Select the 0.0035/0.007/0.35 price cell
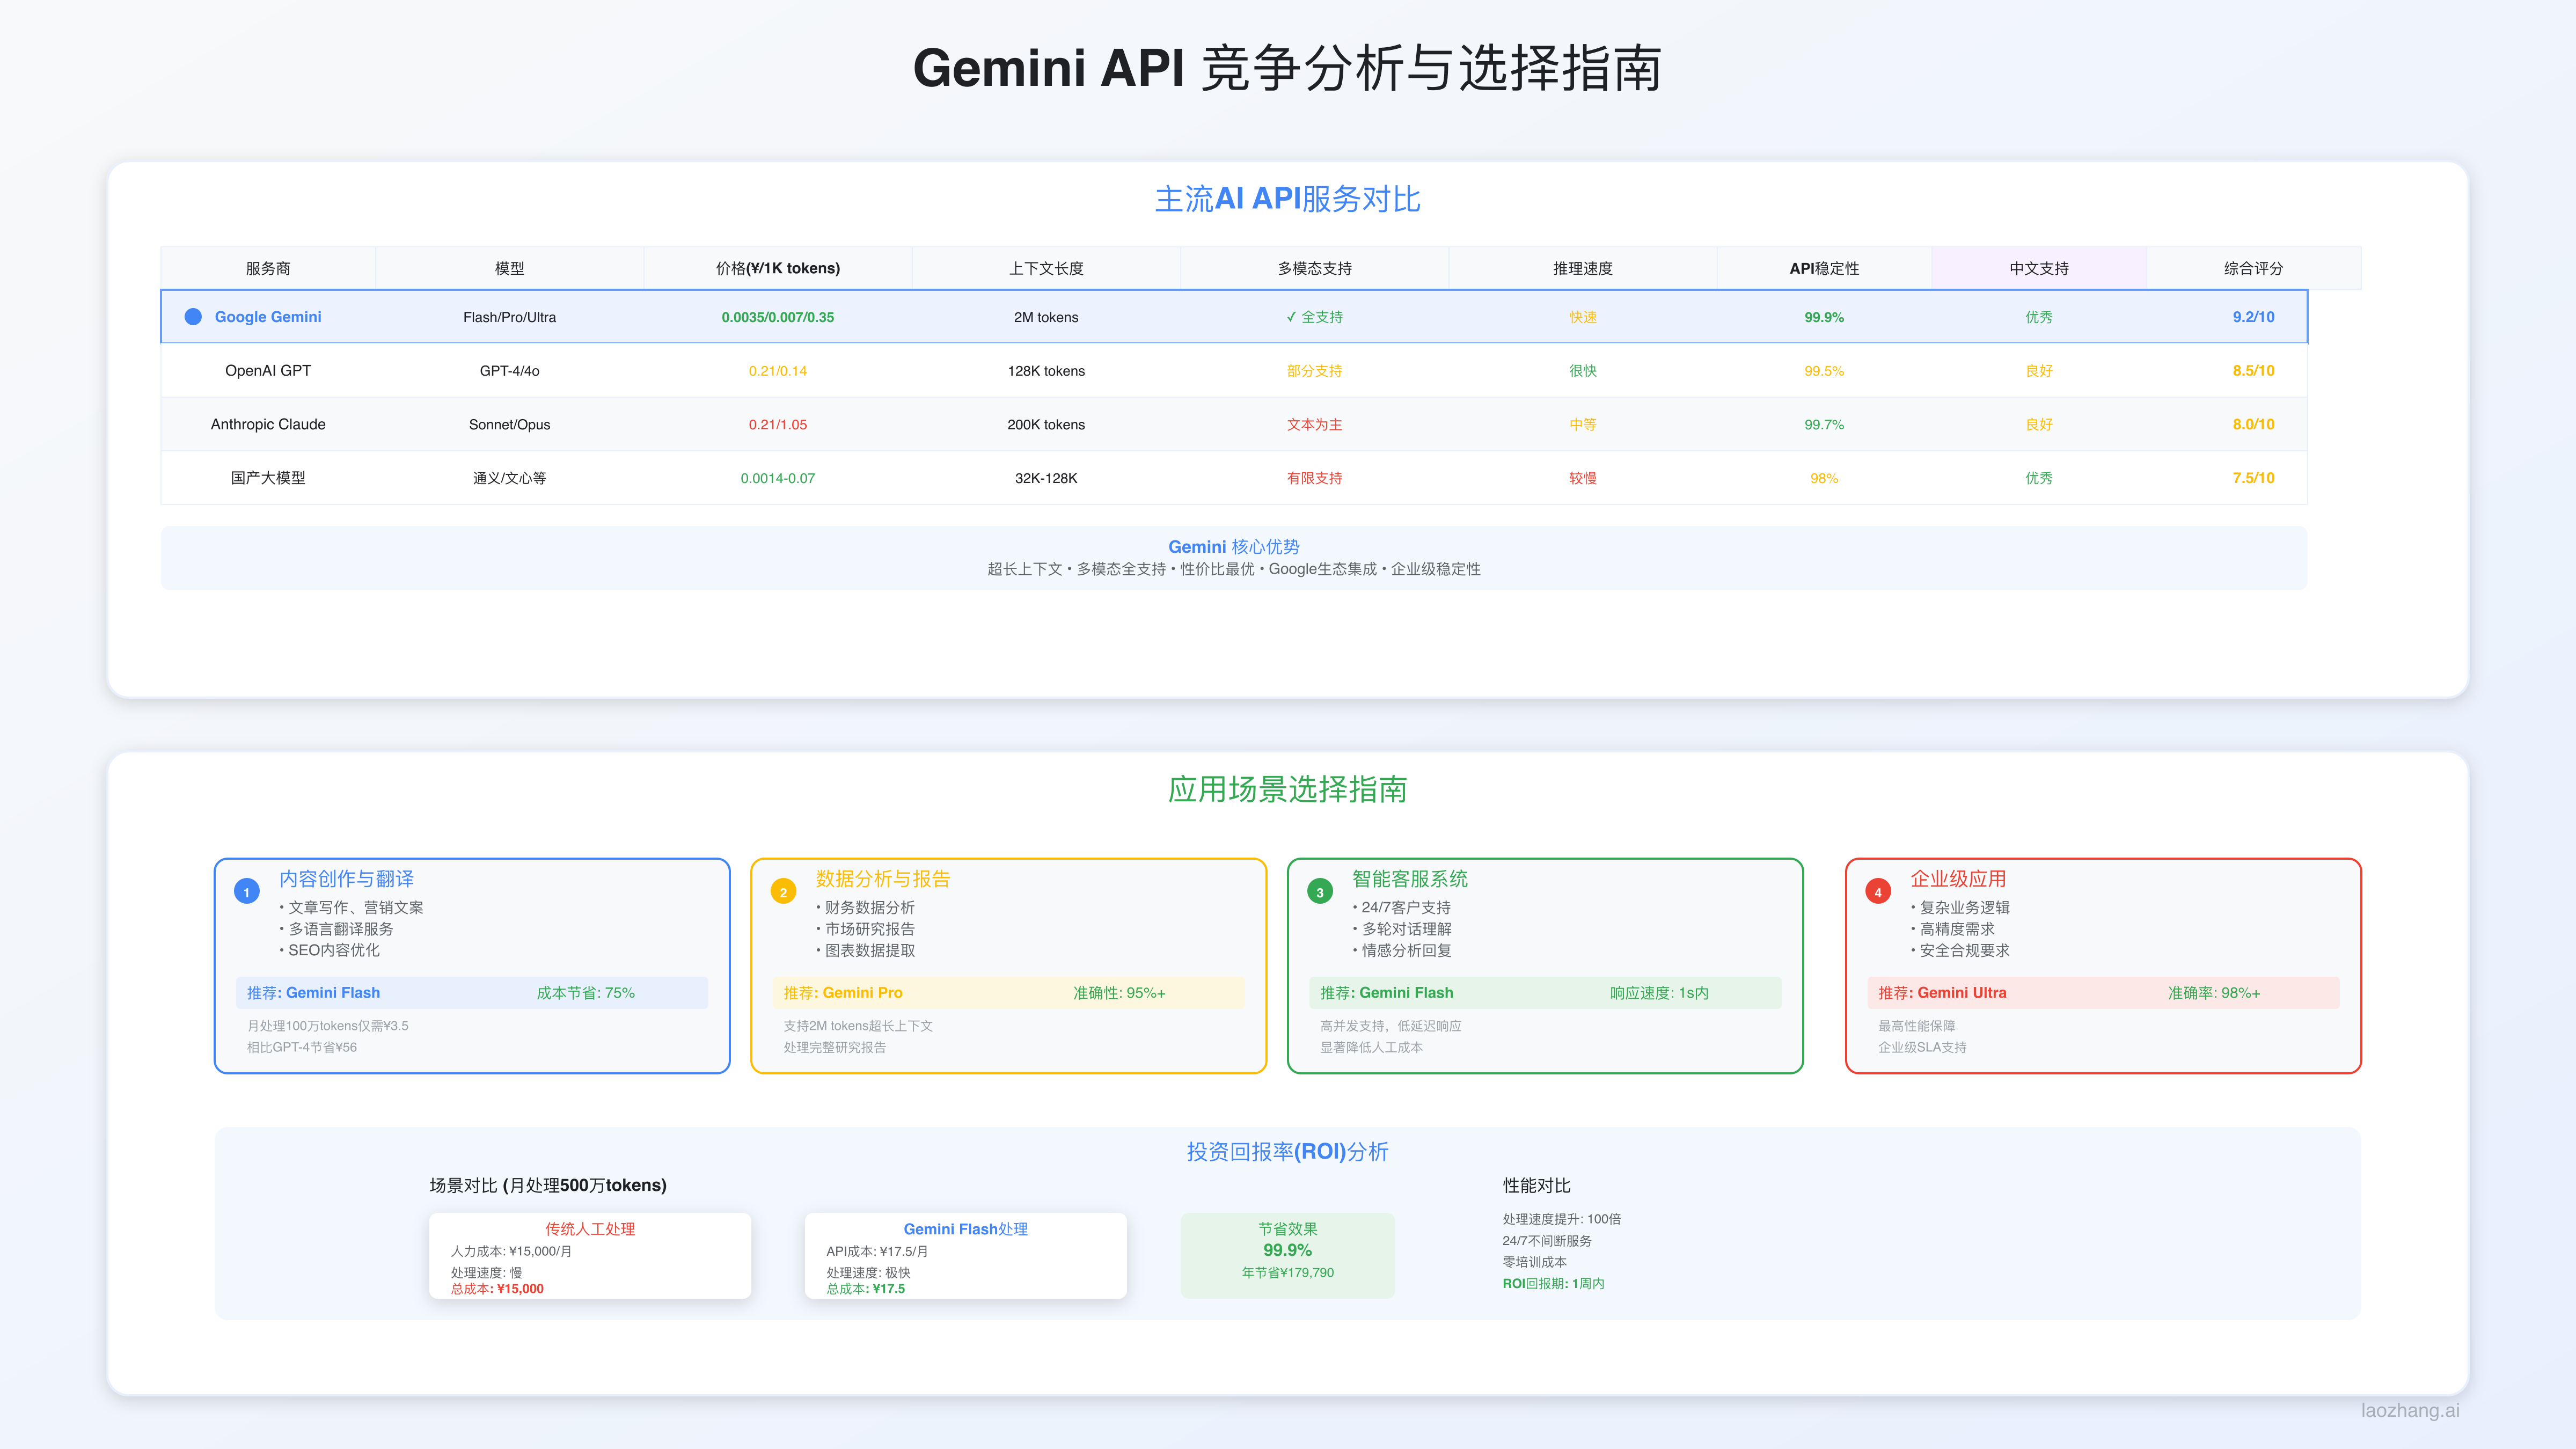The height and width of the screenshot is (1449, 2576). pos(778,317)
